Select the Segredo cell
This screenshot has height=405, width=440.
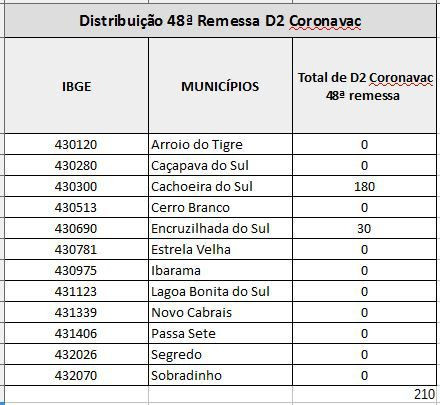point(220,354)
